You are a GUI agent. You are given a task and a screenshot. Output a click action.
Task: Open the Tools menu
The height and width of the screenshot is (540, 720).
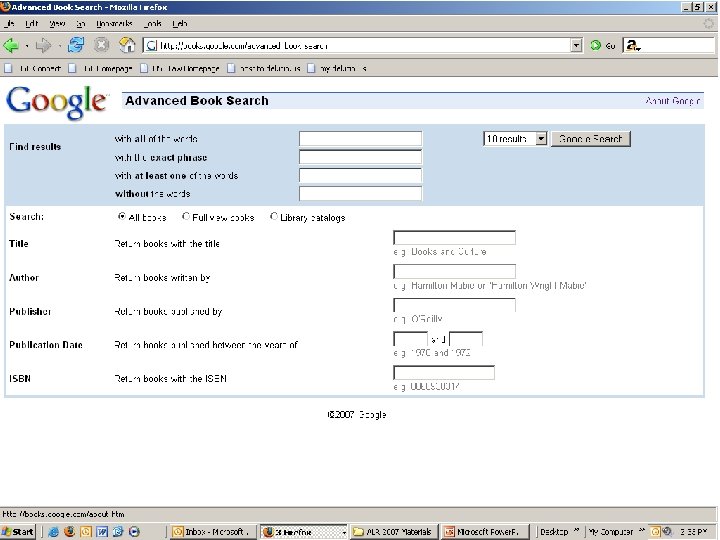152,24
